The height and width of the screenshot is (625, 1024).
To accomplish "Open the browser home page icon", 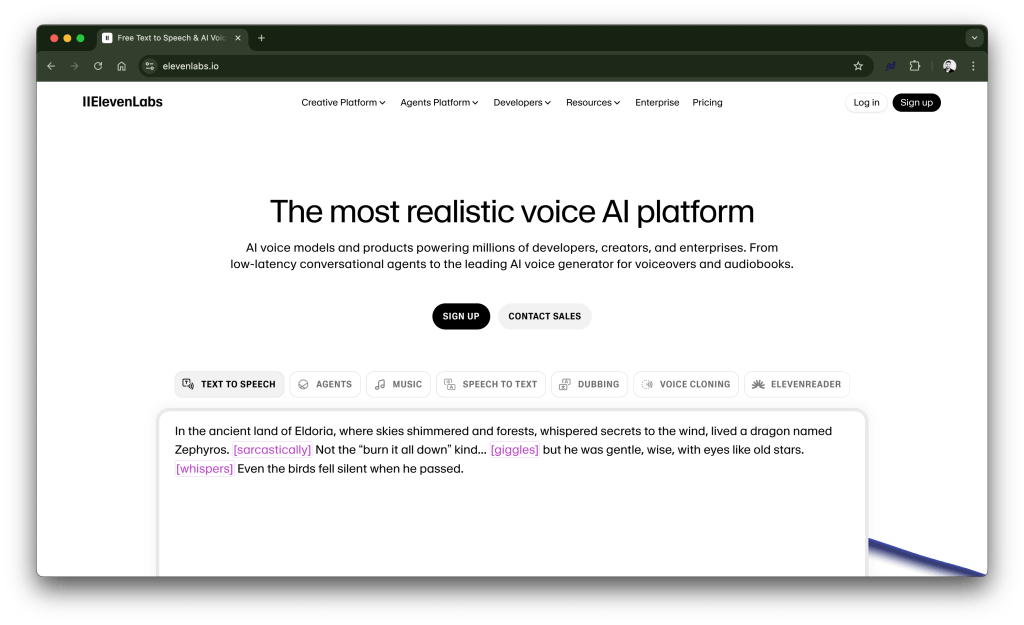I will pos(121,66).
